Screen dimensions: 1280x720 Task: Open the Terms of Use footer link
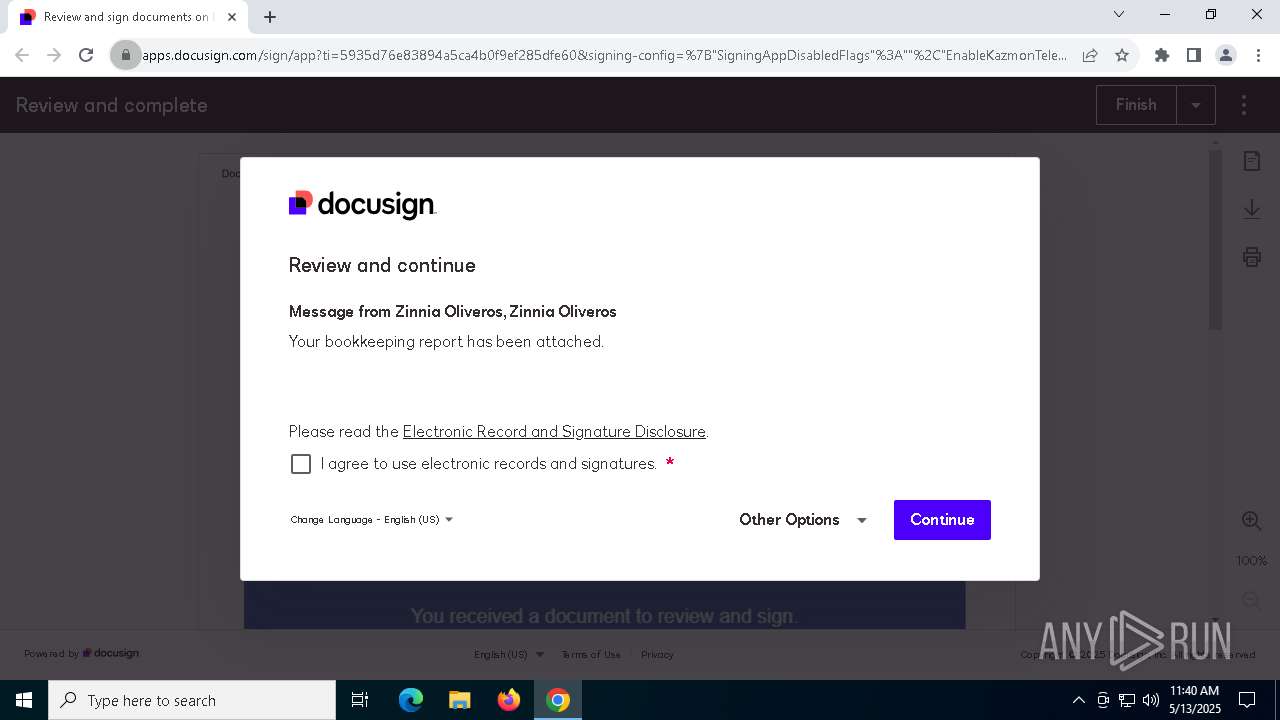click(x=591, y=655)
